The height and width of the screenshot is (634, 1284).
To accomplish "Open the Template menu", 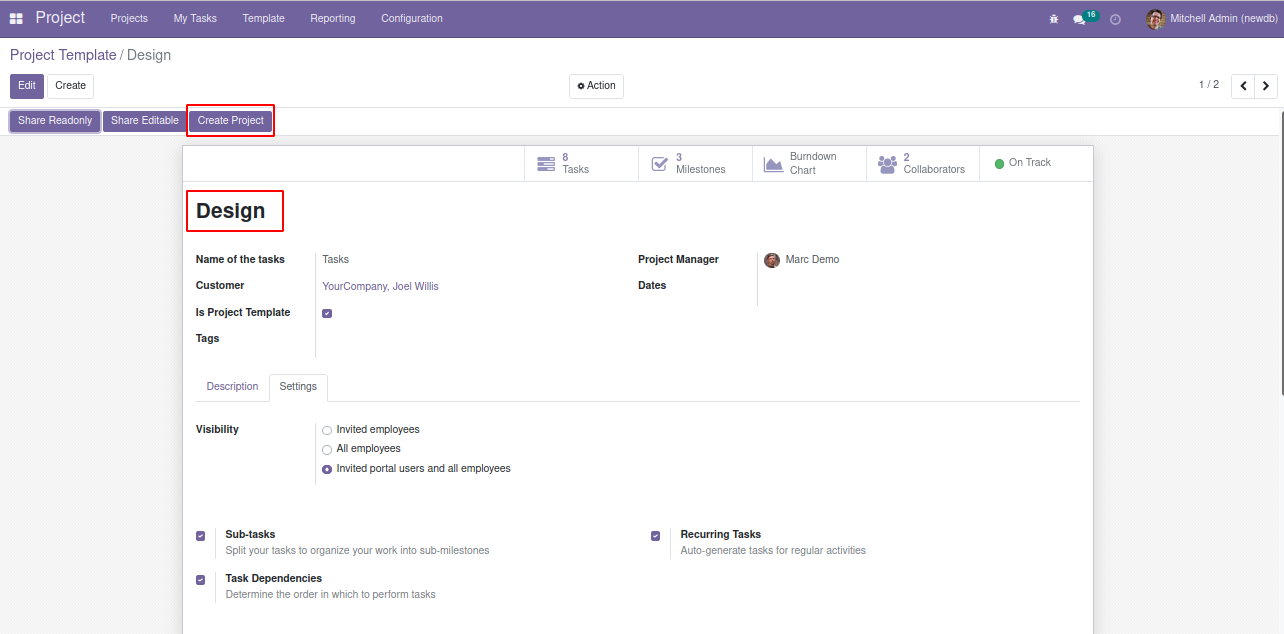I will [263, 19].
